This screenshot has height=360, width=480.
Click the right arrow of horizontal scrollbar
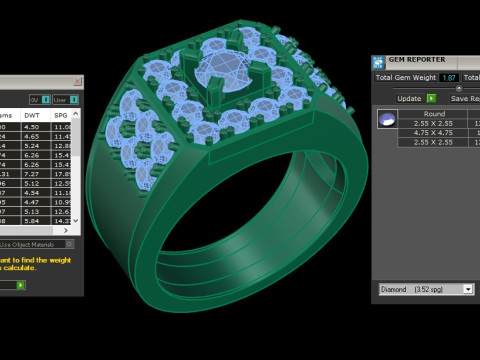(66, 230)
